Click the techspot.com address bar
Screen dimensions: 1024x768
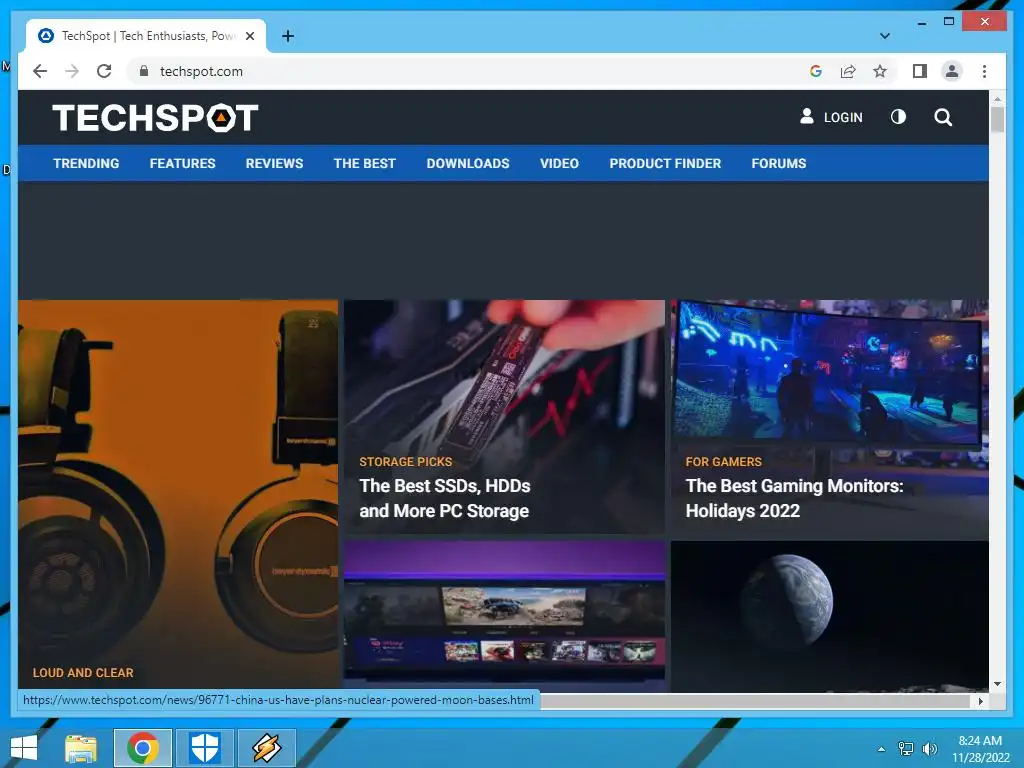pyautogui.click(x=470, y=71)
